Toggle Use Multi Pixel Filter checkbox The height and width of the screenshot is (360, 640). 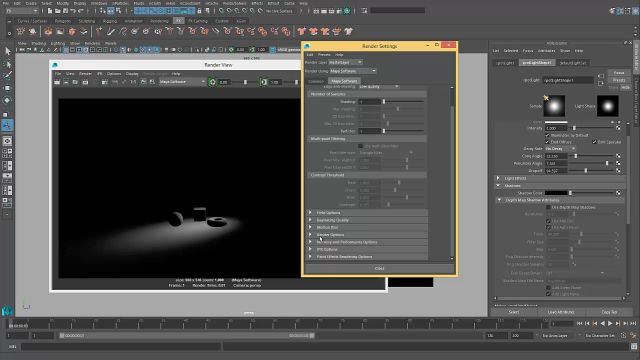pos(360,146)
